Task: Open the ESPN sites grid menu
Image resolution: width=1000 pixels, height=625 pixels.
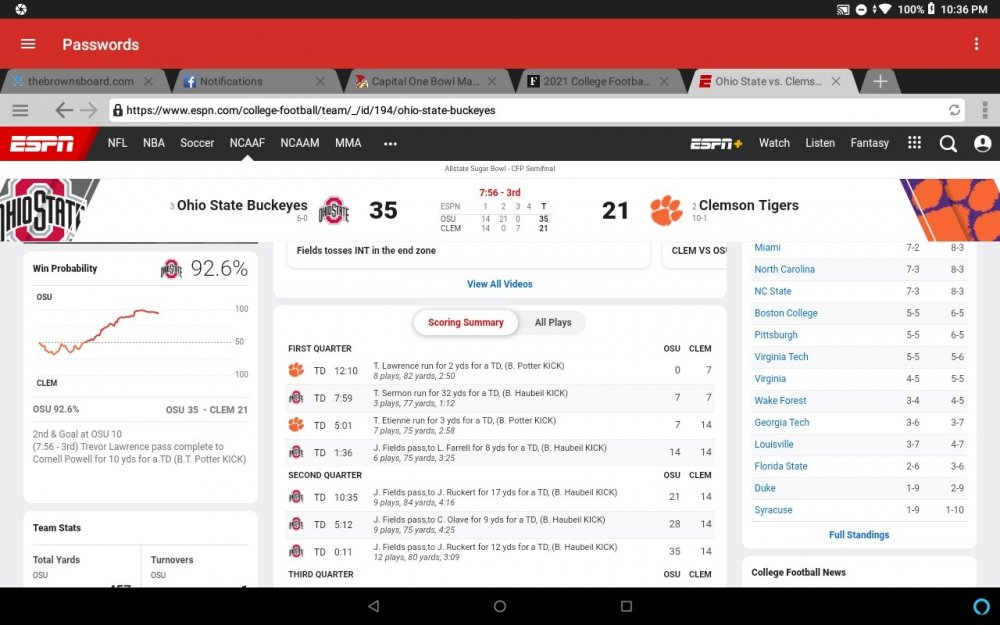Action: pos(915,143)
